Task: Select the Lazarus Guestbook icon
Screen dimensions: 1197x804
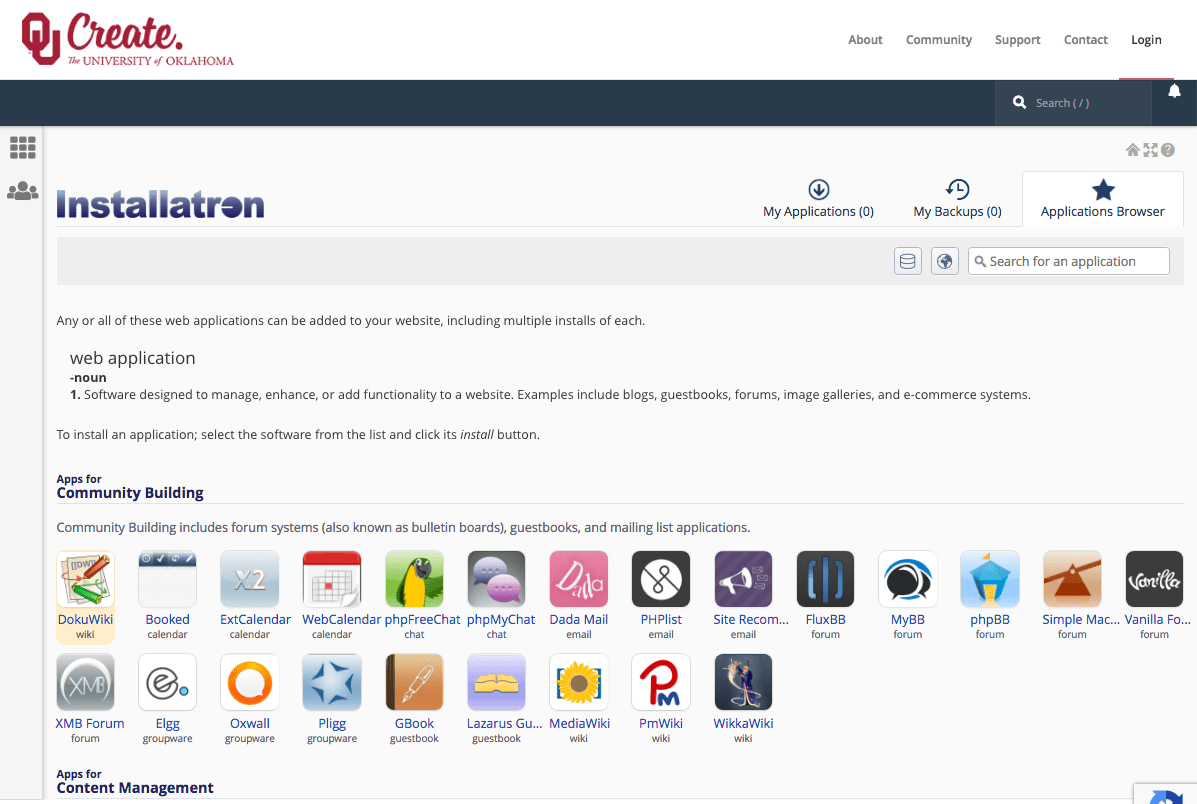Action: pyautogui.click(x=496, y=683)
